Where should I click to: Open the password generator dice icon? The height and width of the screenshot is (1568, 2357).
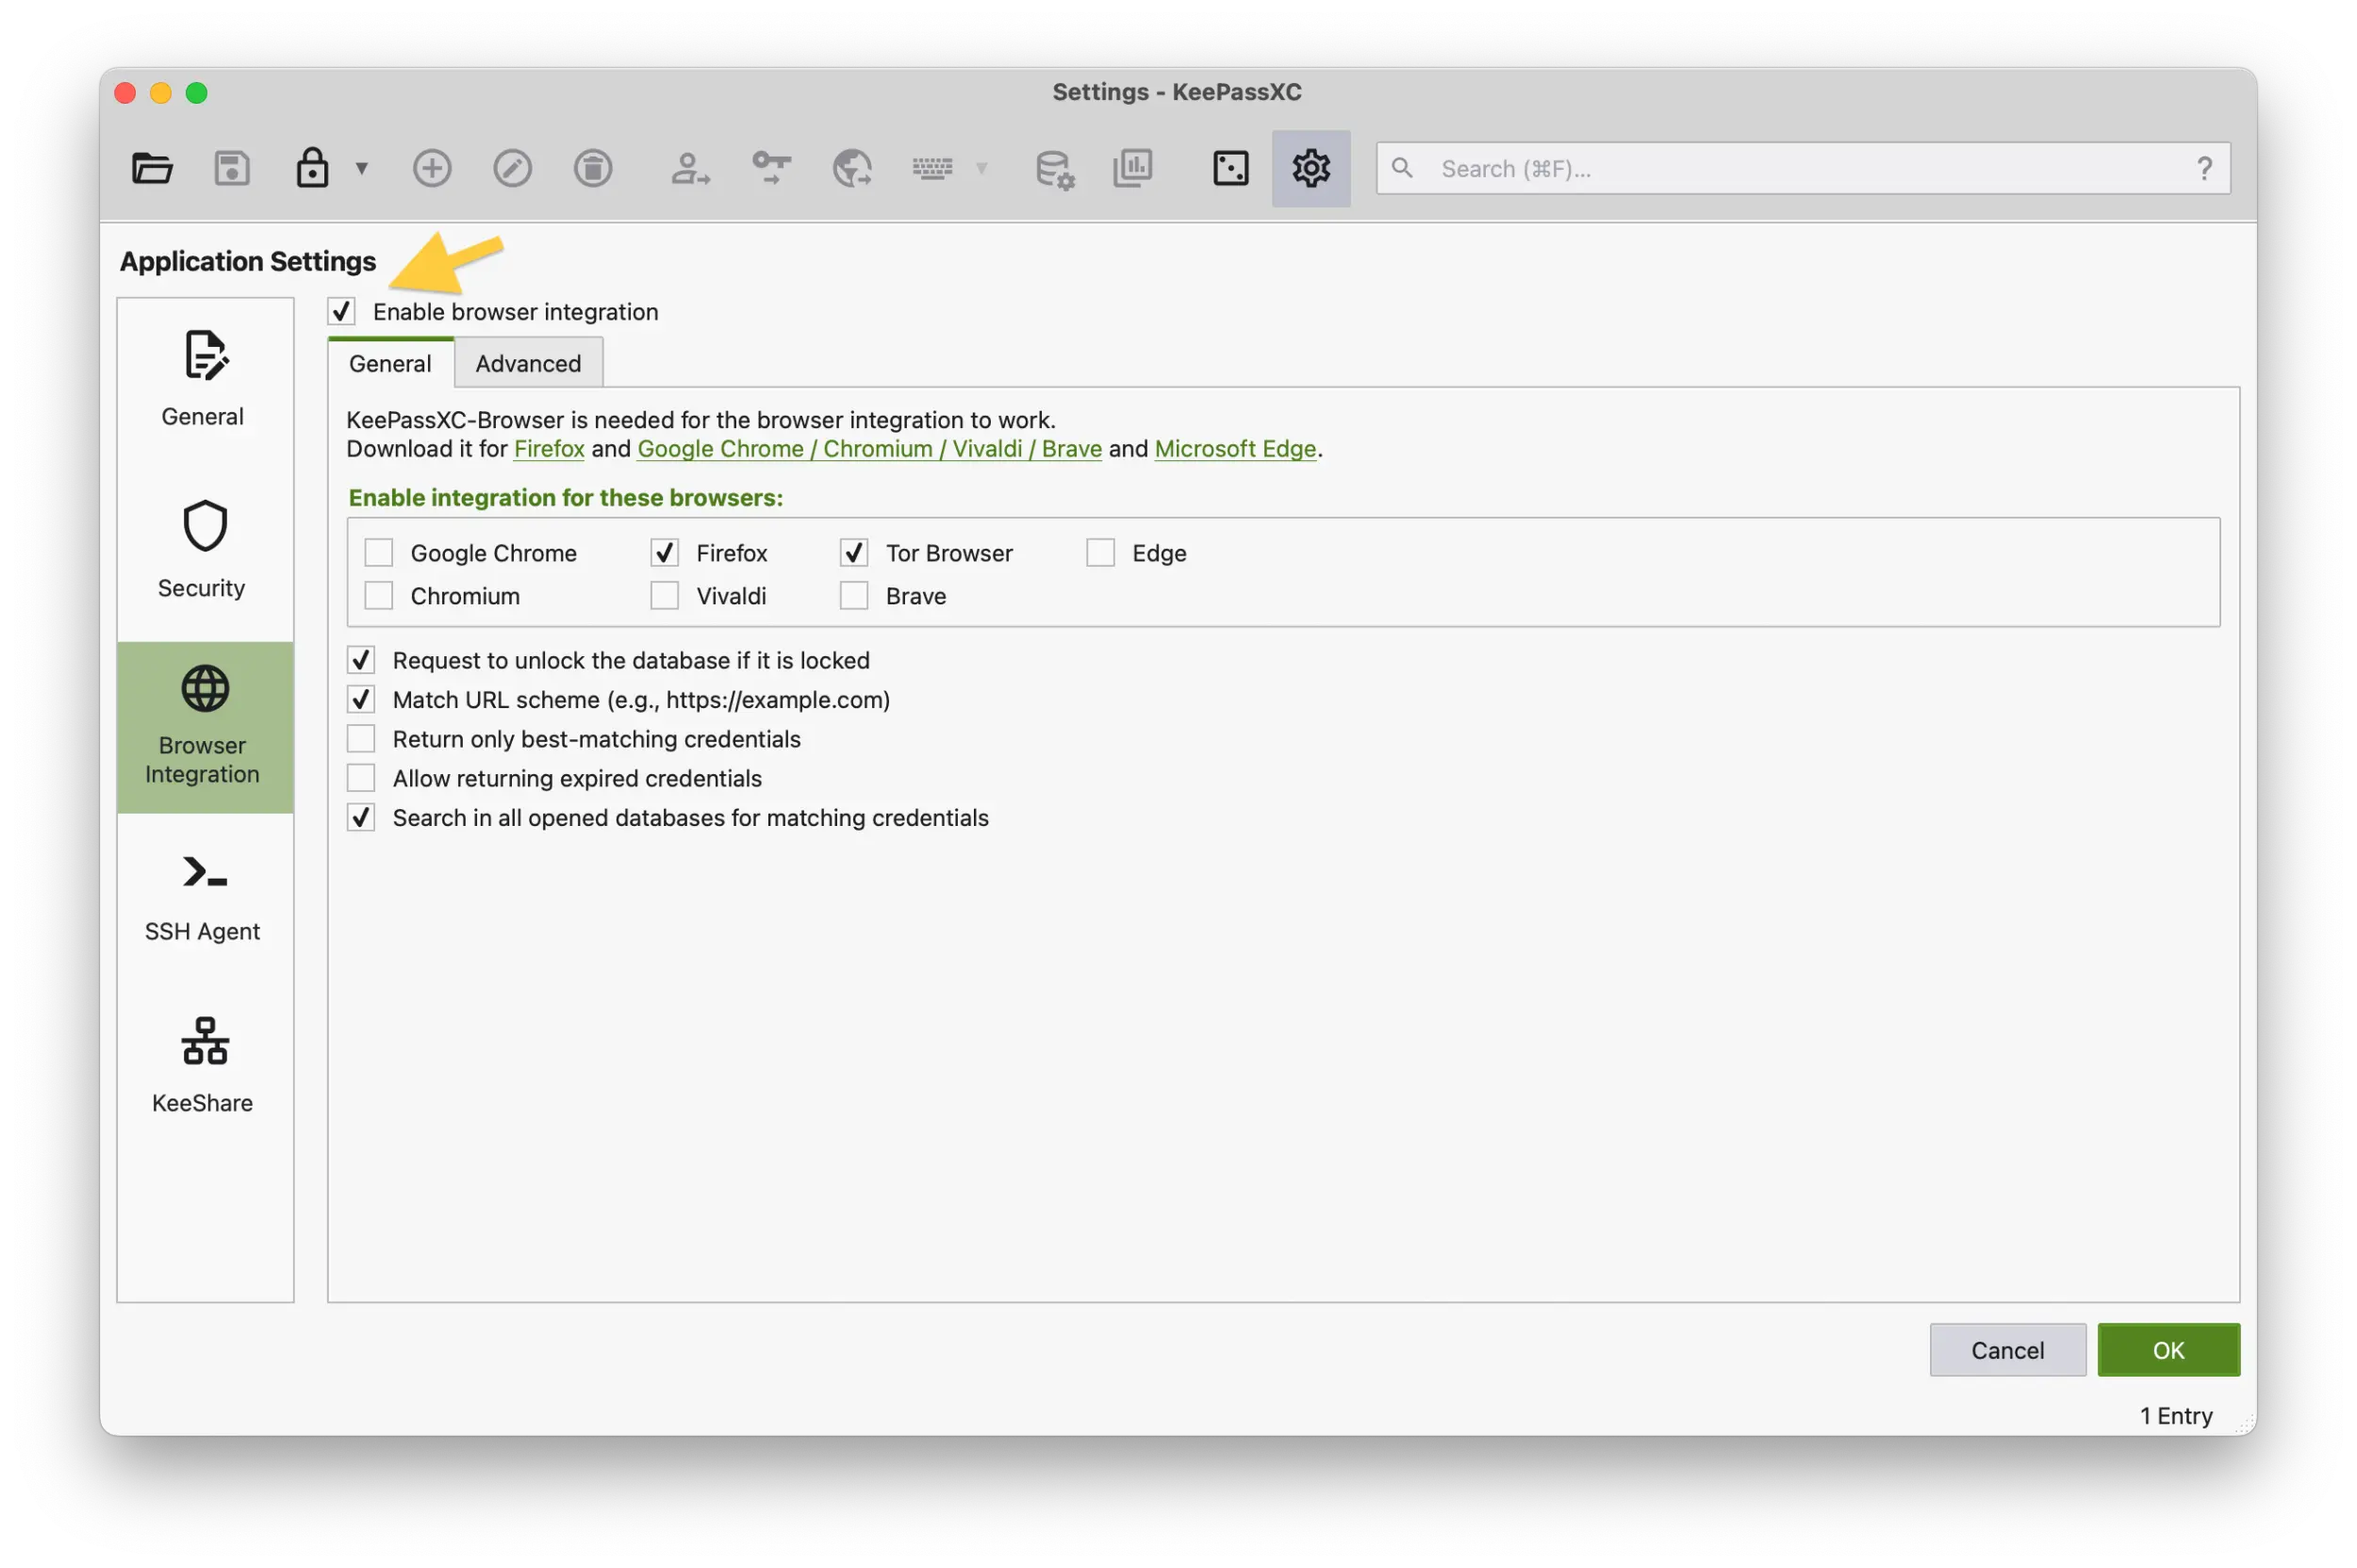[x=1229, y=168]
